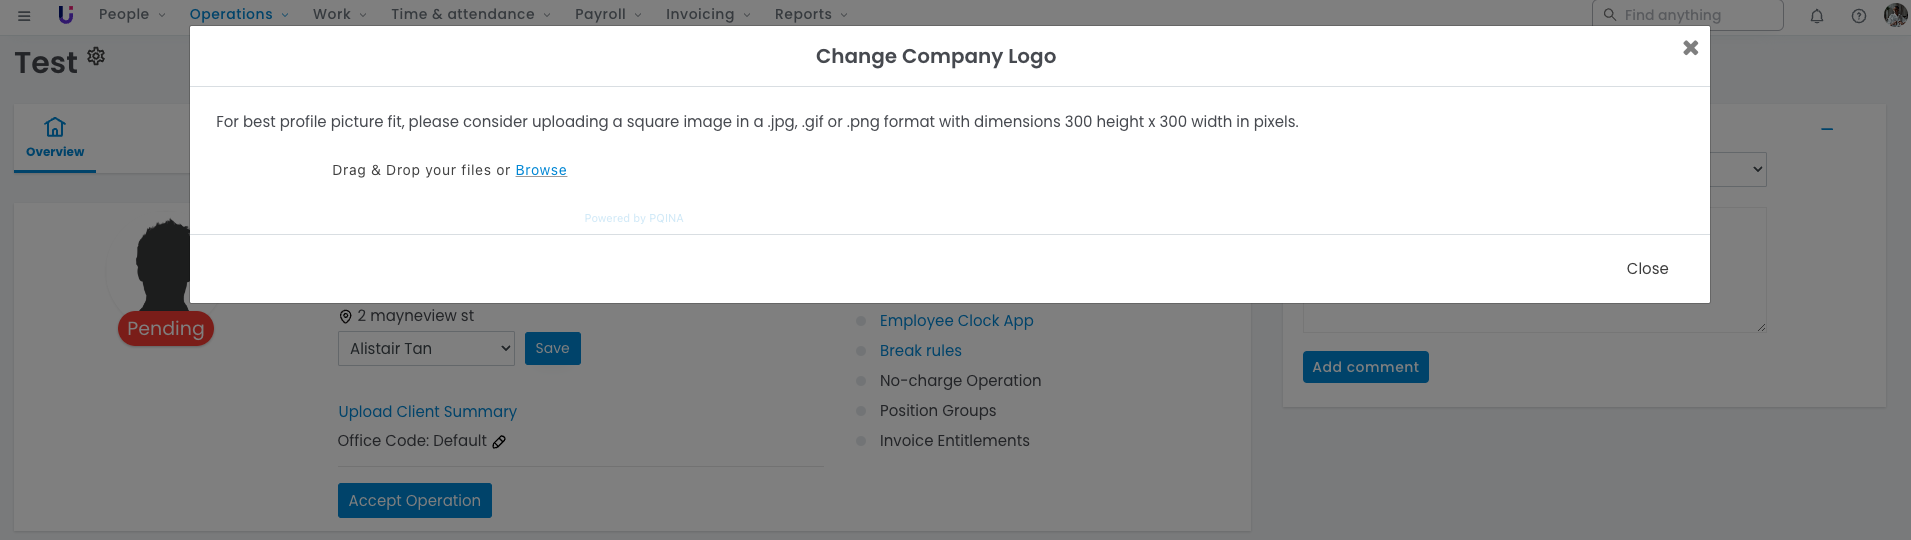Click the app logo icon

[66, 15]
